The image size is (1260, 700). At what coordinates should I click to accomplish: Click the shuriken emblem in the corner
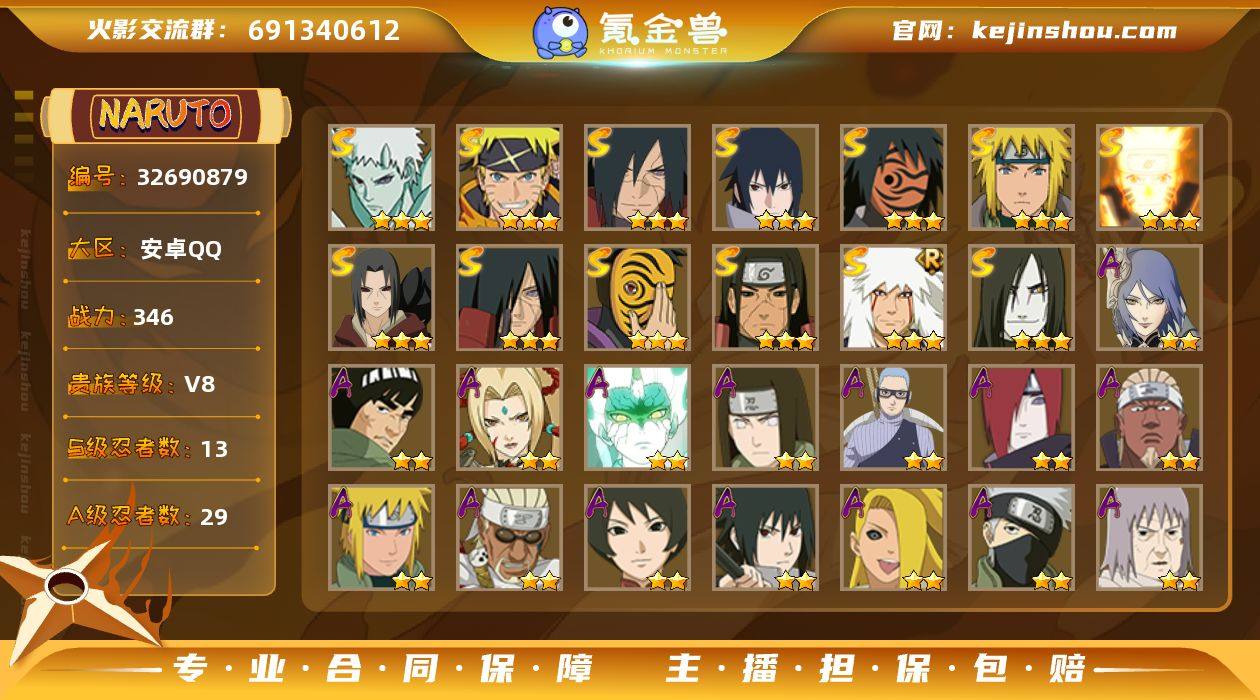point(72,591)
